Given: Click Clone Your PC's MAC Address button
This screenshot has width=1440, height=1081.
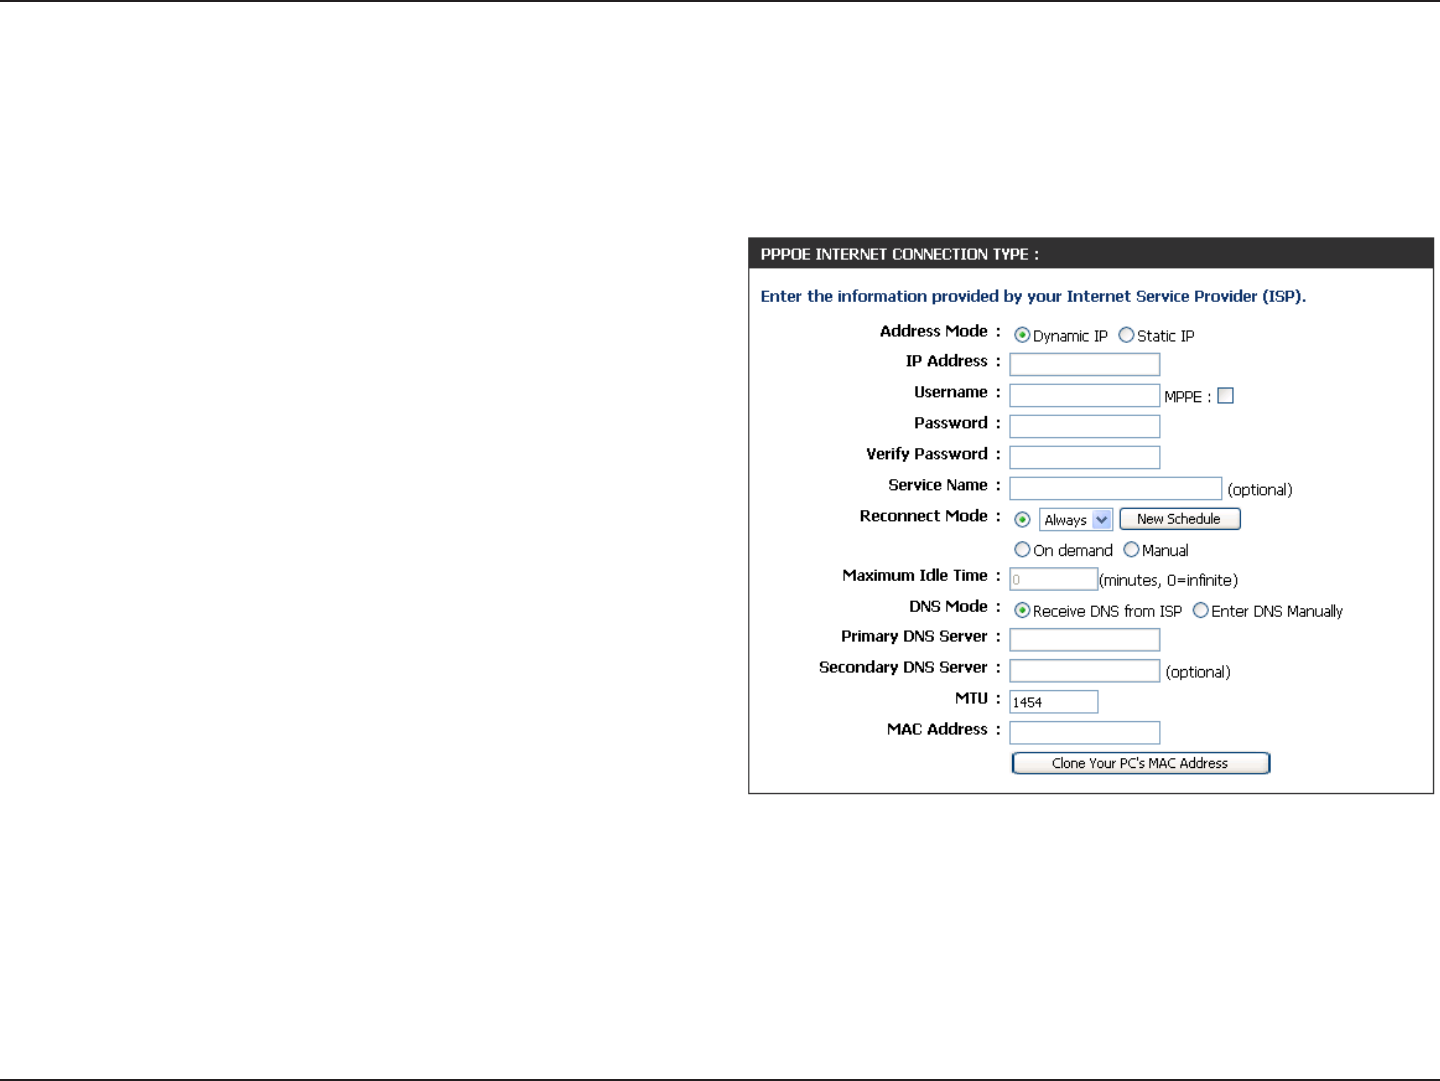Looking at the screenshot, I should pos(1141,763).
